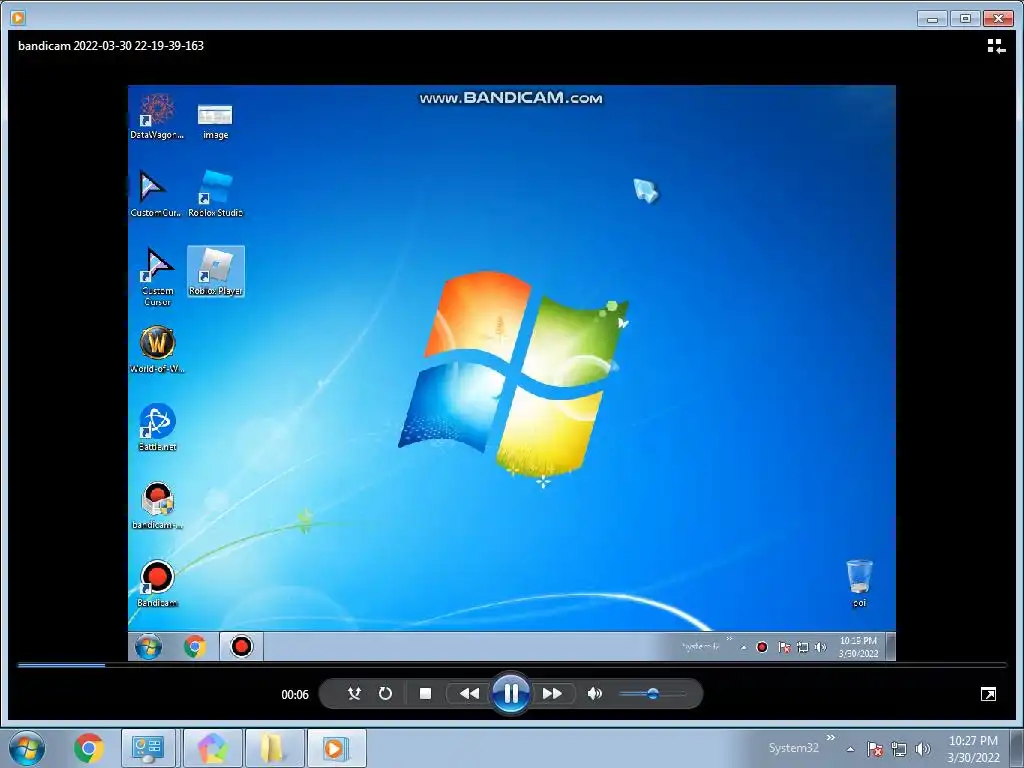
Task: Click the Show desktop button on the taskbar edge
Action: [x=1017, y=748]
